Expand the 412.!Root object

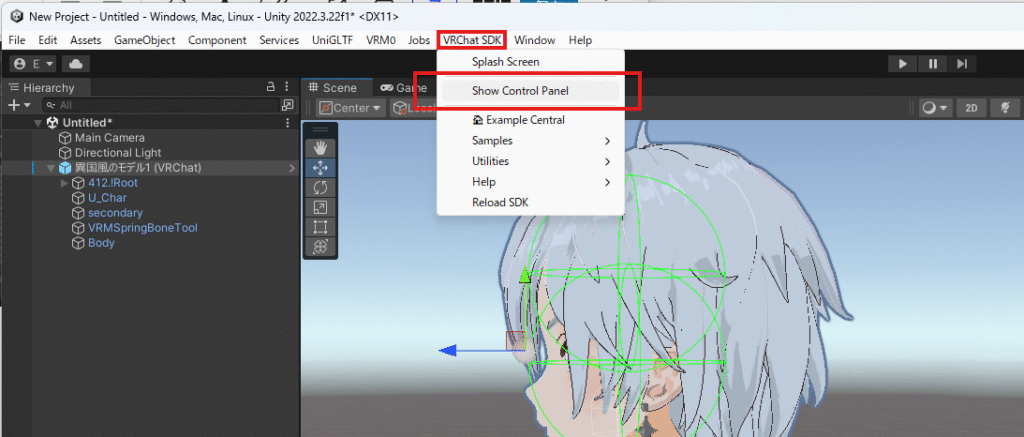(64, 184)
